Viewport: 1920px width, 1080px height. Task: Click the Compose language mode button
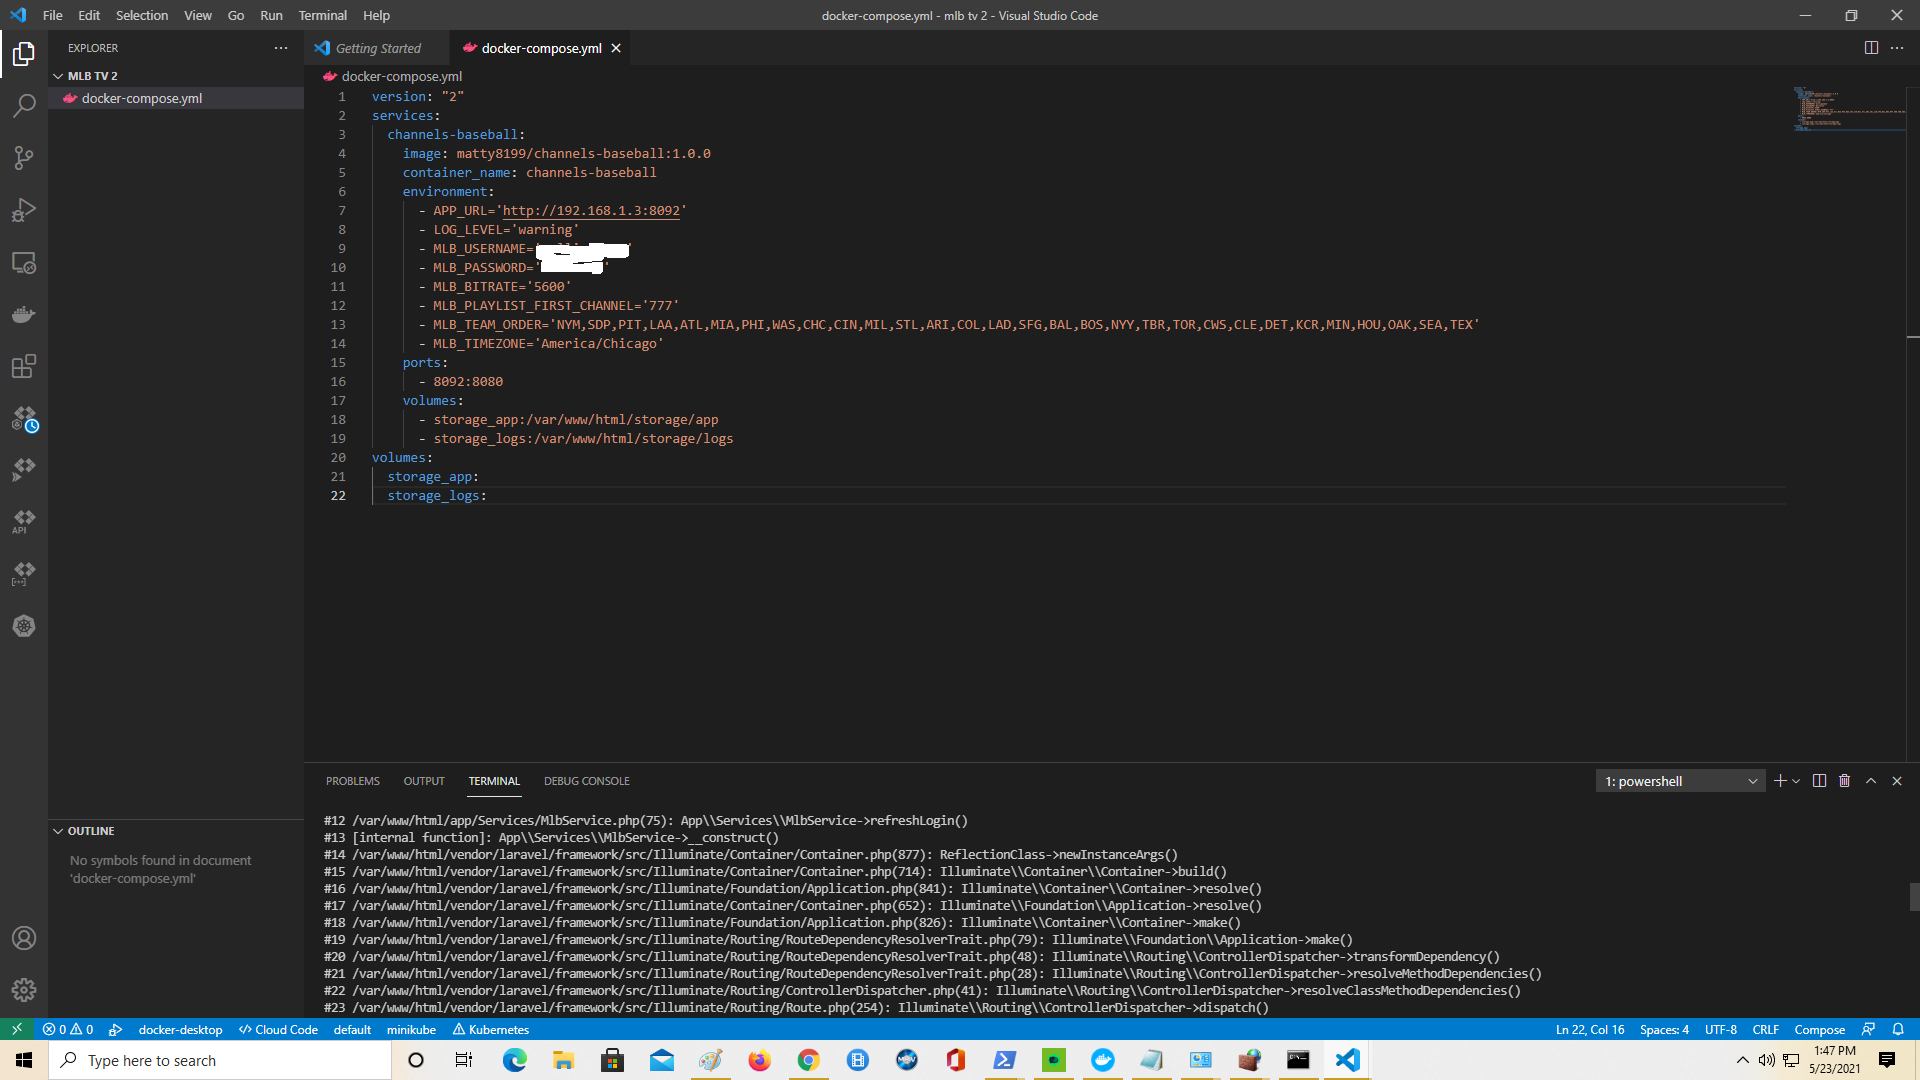pyautogui.click(x=1819, y=1029)
